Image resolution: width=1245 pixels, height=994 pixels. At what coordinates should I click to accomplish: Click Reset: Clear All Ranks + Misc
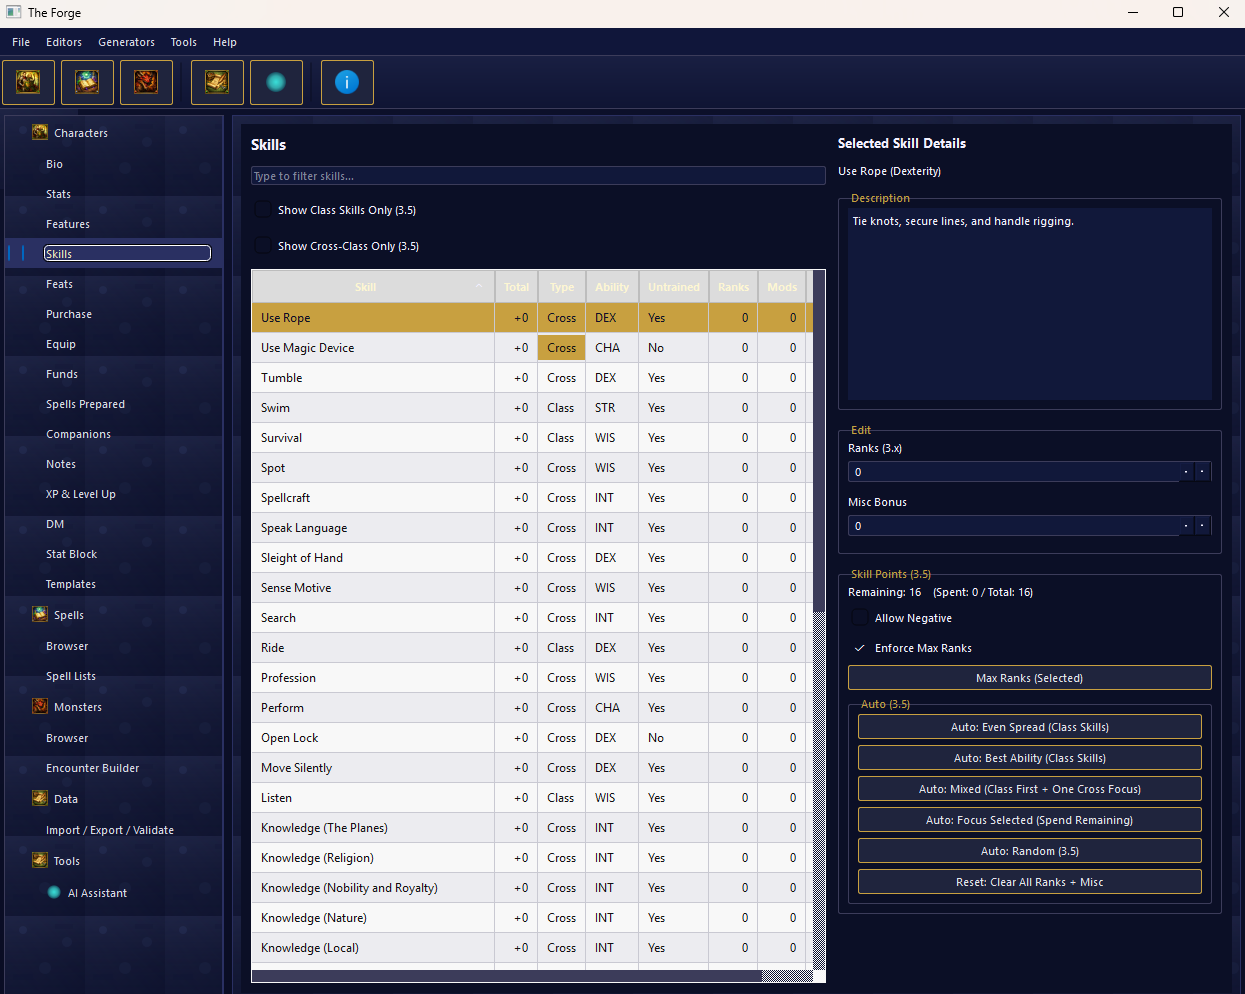pyautogui.click(x=1029, y=881)
